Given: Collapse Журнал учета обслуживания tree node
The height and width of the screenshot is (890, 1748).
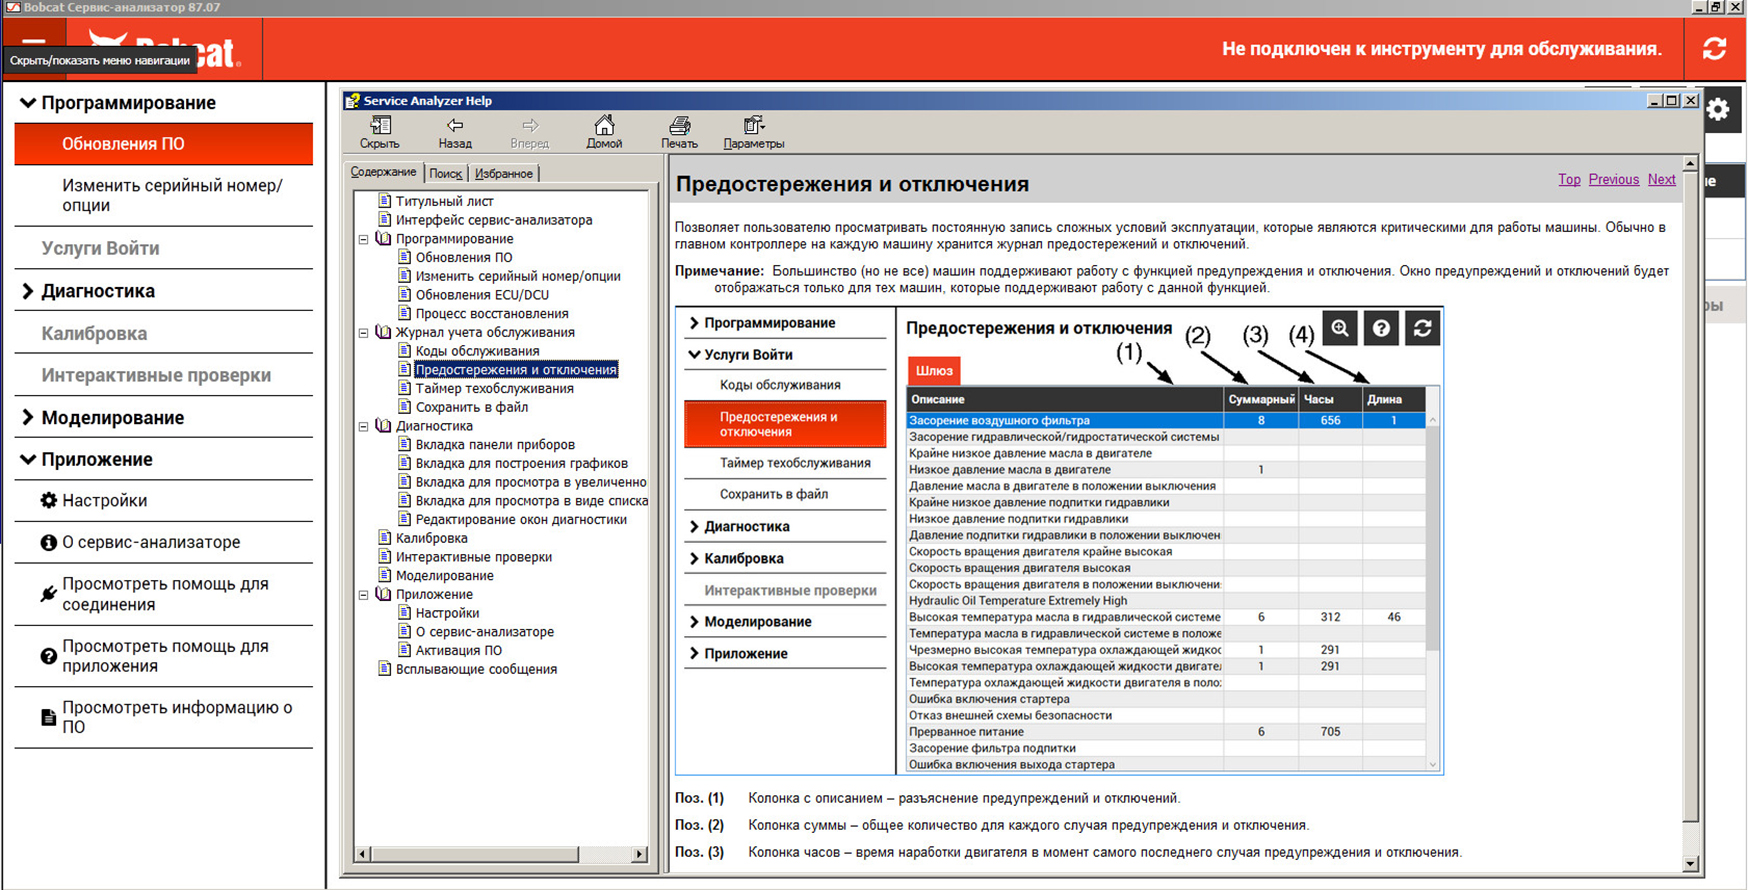Looking at the screenshot, I should [364, 333].
